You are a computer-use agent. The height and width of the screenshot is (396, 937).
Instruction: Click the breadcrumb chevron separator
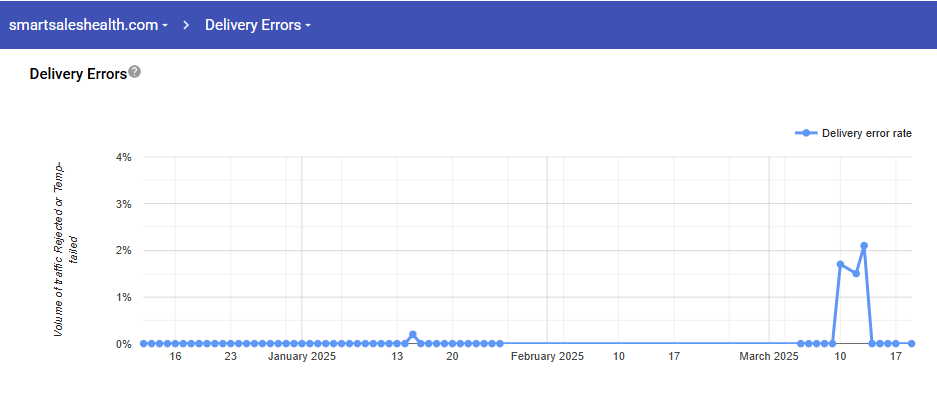186,25
